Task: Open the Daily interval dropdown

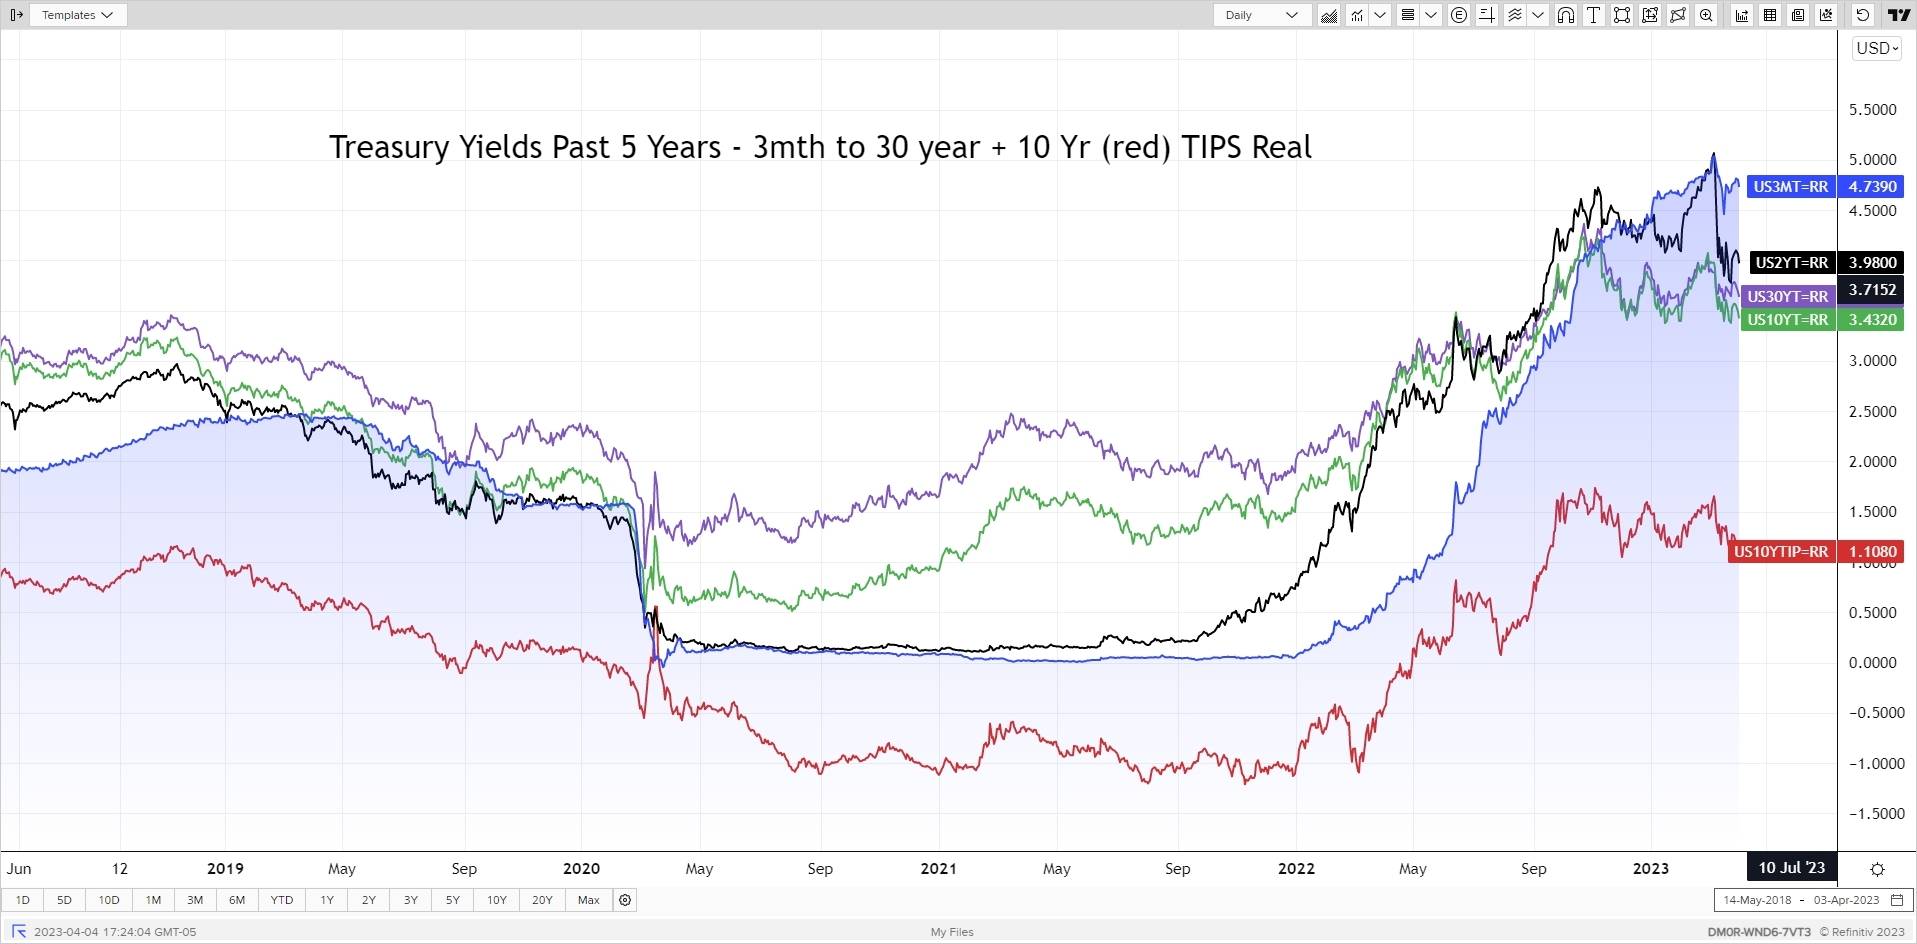Action: point(1262,15)
